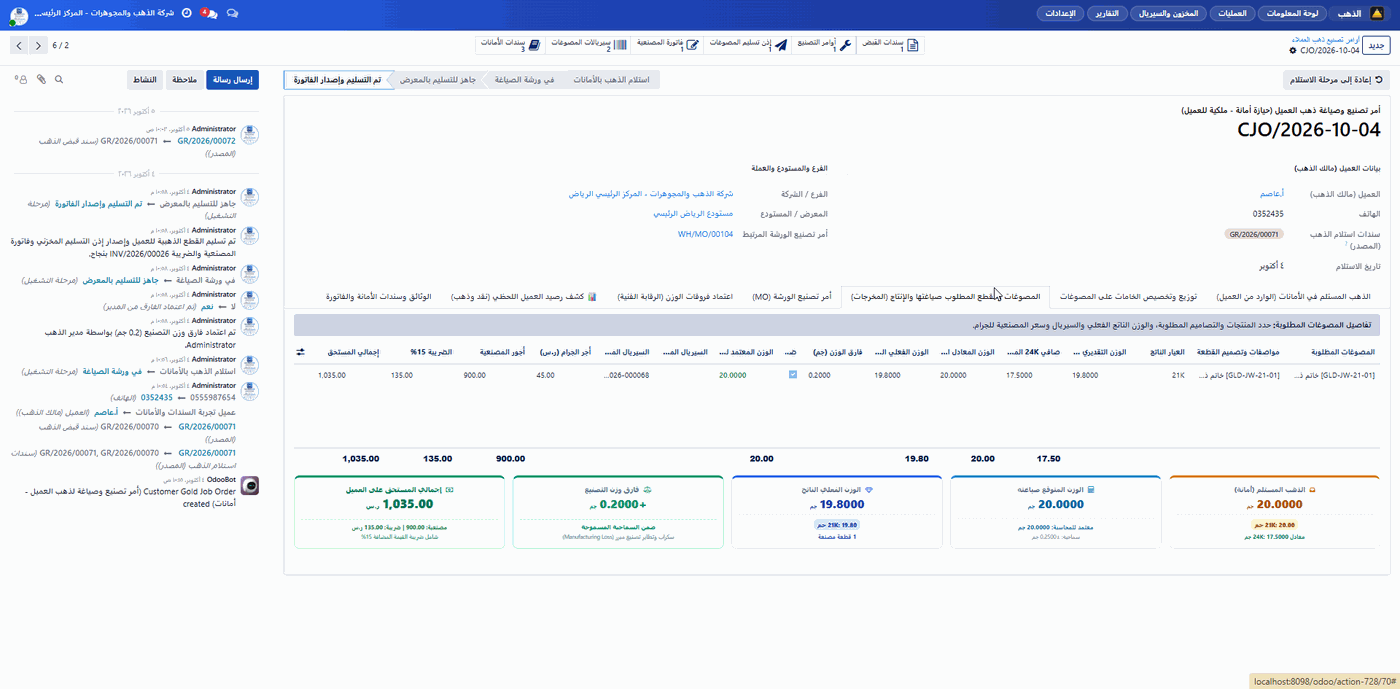Image resolution: width=1400 pixels, height=689 pixels.
Task: Open المخزون والسيريال menu
Action: coord(1170,13)
